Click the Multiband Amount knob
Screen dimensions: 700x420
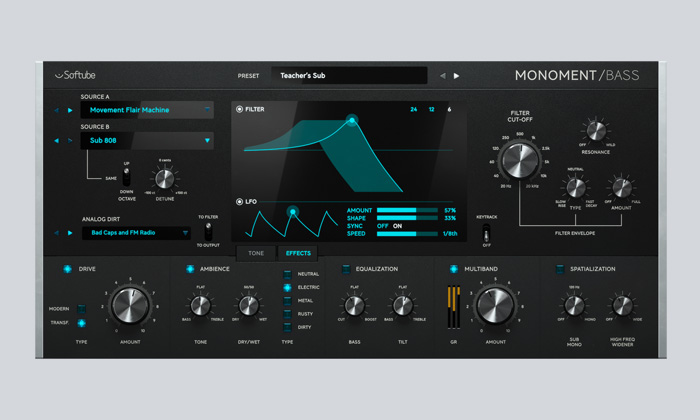pos(496,306)
